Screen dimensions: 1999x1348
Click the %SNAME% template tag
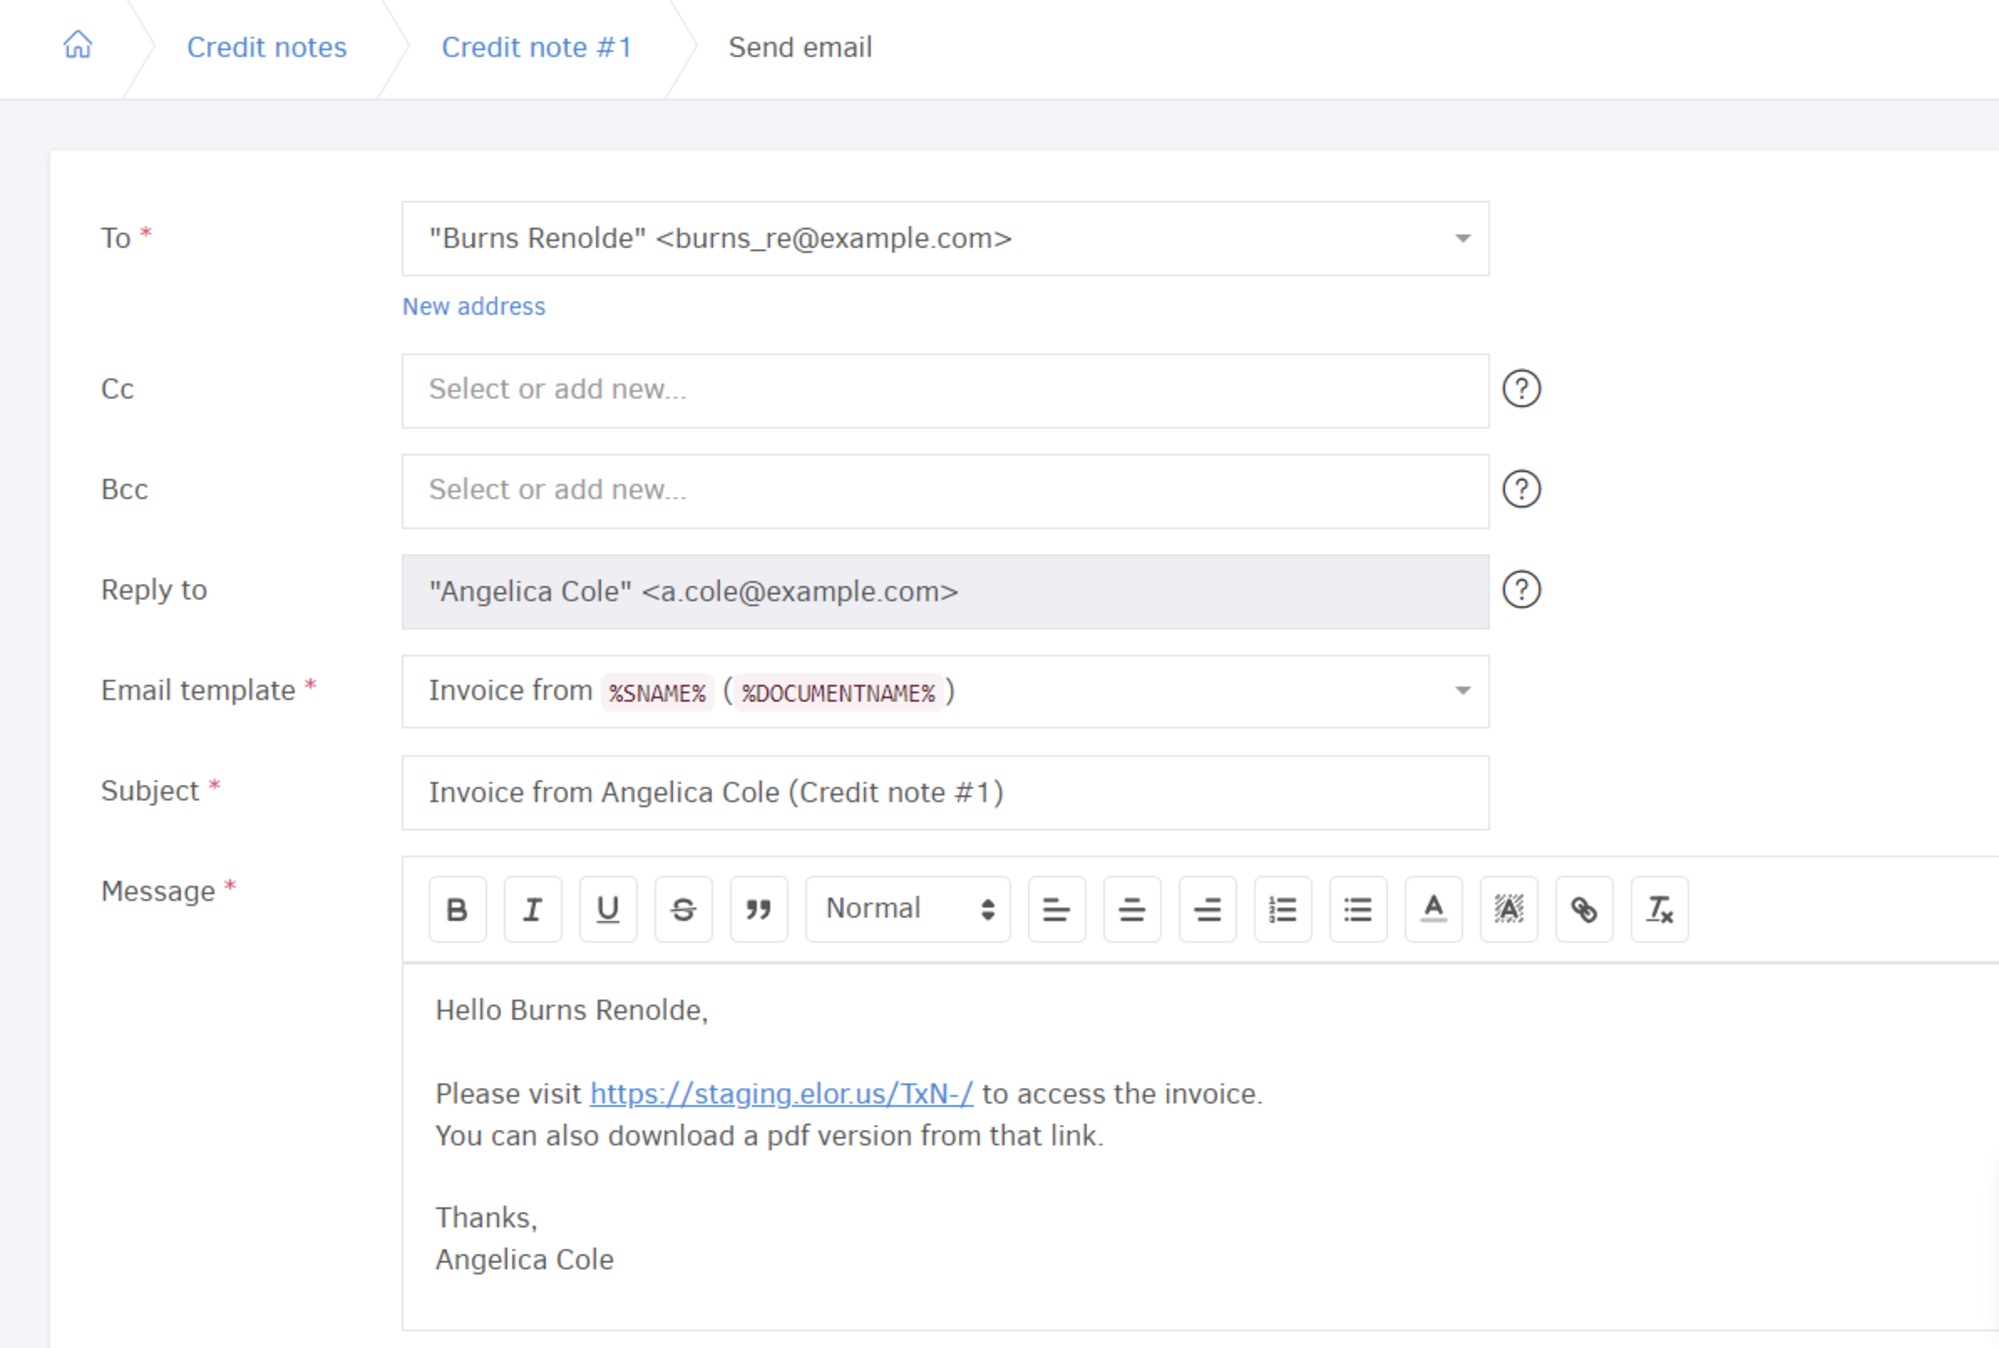657,692
